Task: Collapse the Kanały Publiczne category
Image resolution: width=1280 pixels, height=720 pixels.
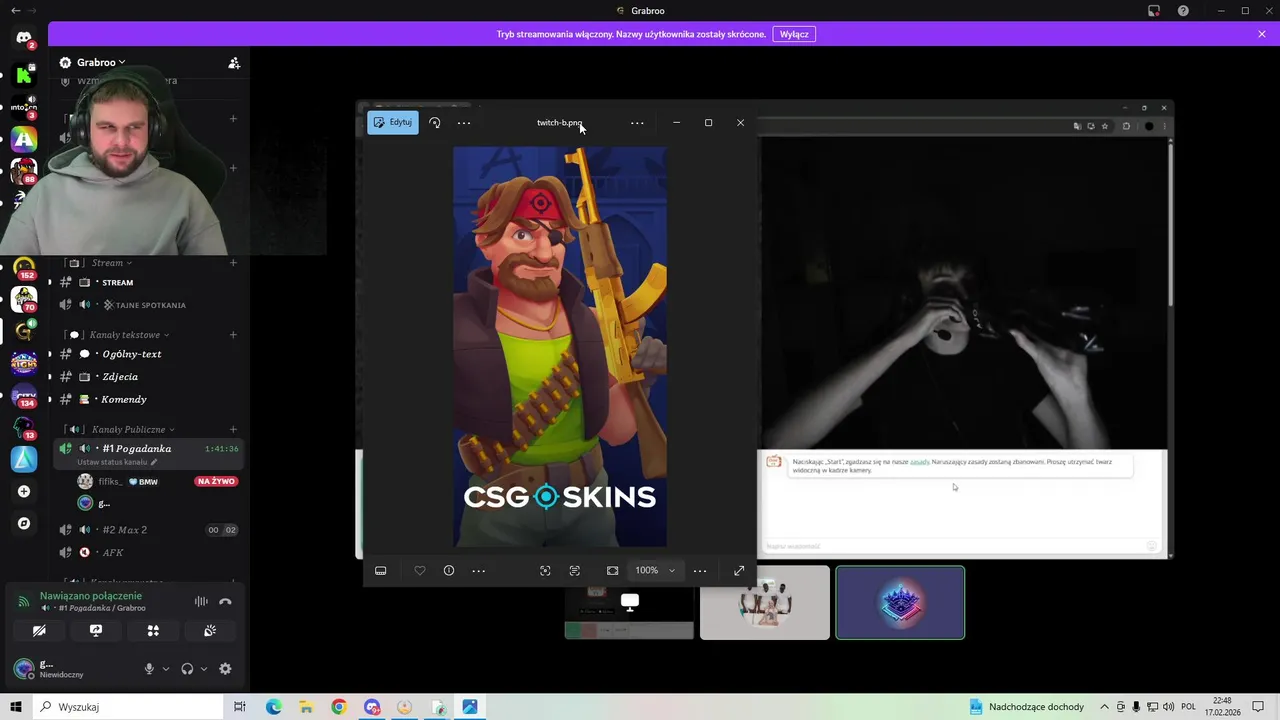Action: click(133, 430)
